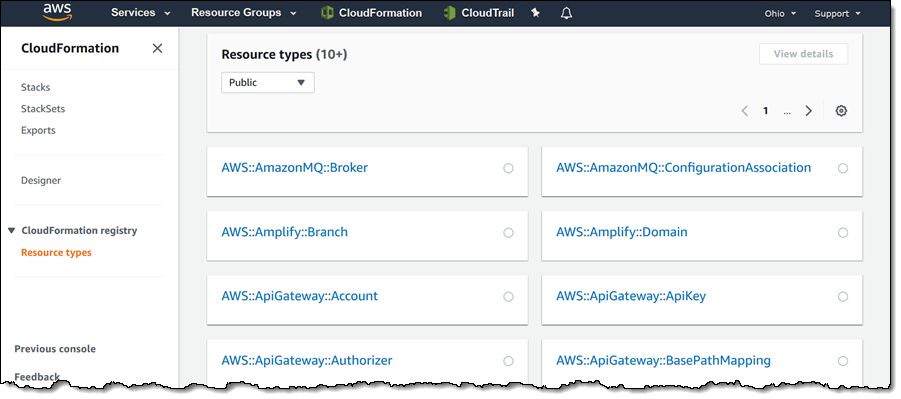This screenshot has width=901, height=399.
Task: Open the AWS::ApiGateway::Authorizer link
Action: pyautogui.click(x=307, y=361)
